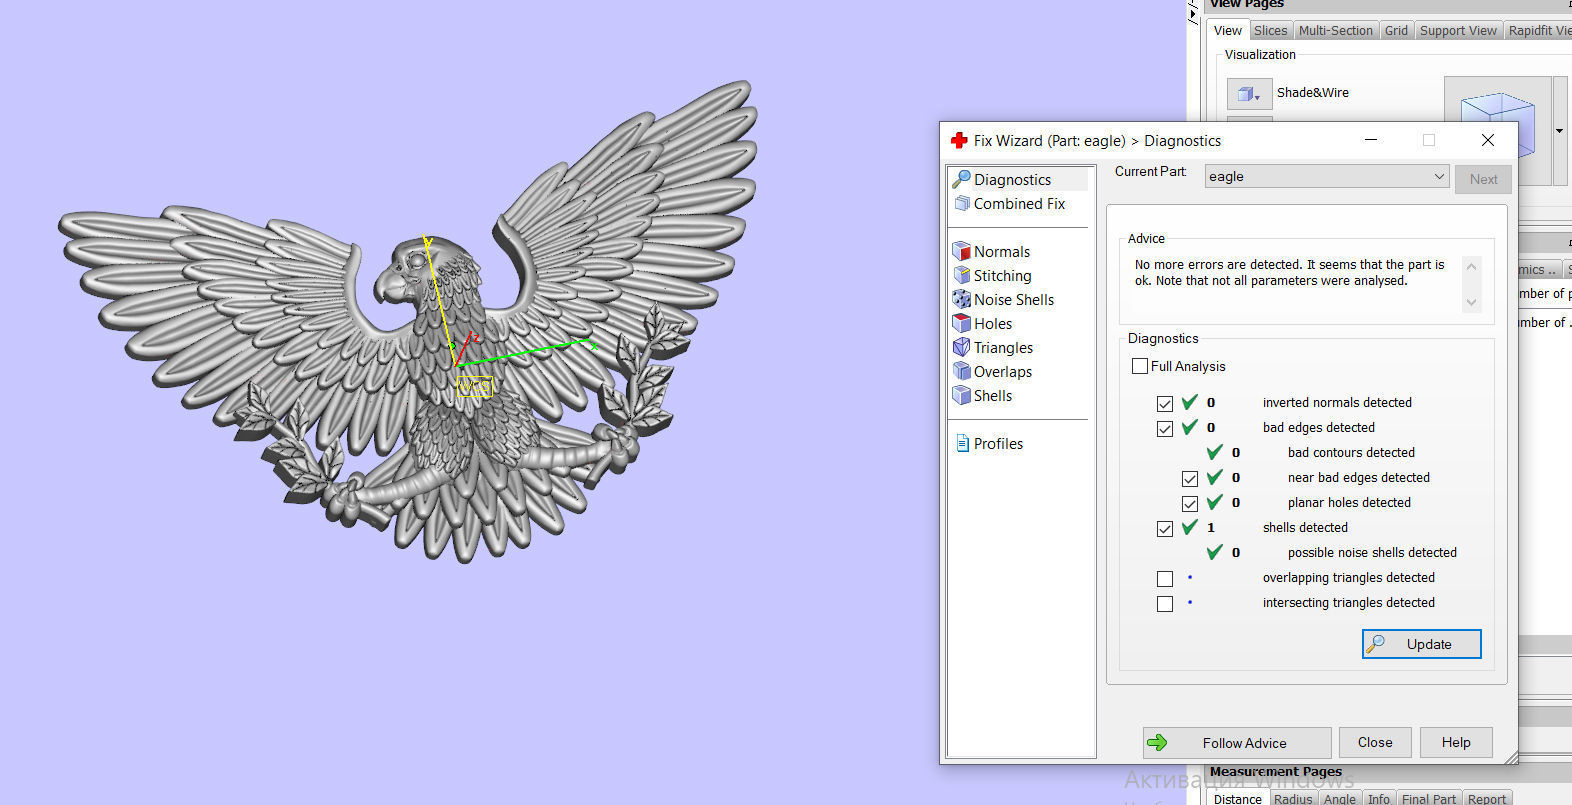Switch to the Support View tab
Screen dimensions: 1572x805
click(1458, 31)
